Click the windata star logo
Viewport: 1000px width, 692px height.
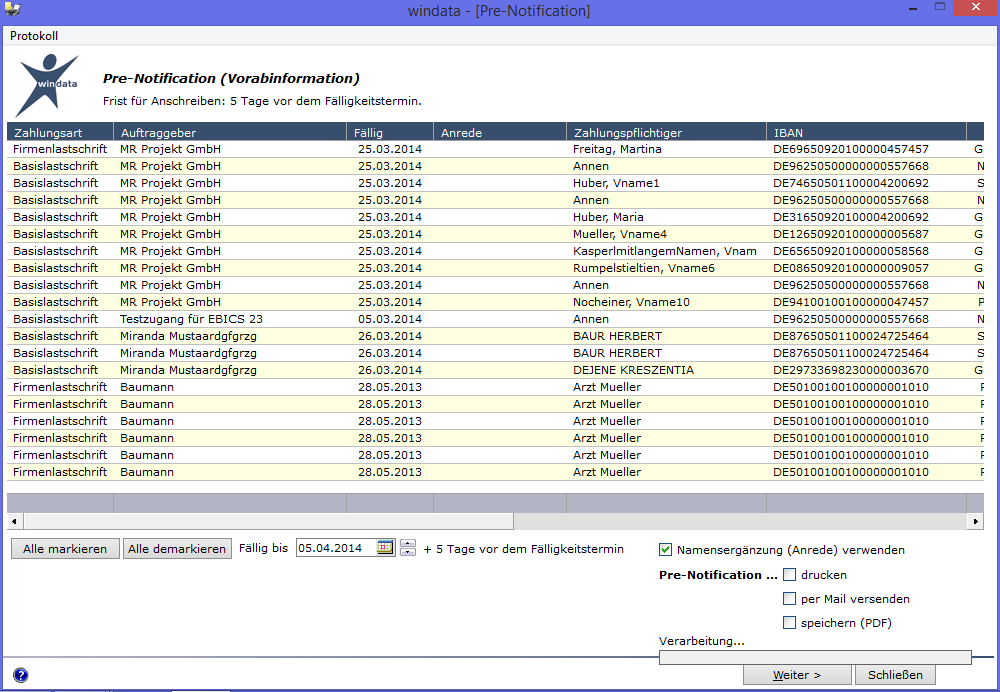click(48, 84)
